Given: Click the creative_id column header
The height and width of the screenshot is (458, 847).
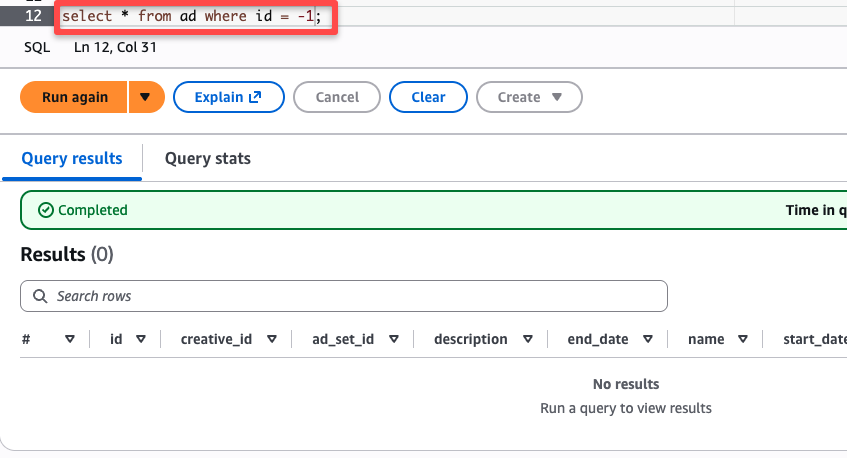Looking at the screenshot, I should (x=216, y=339).
